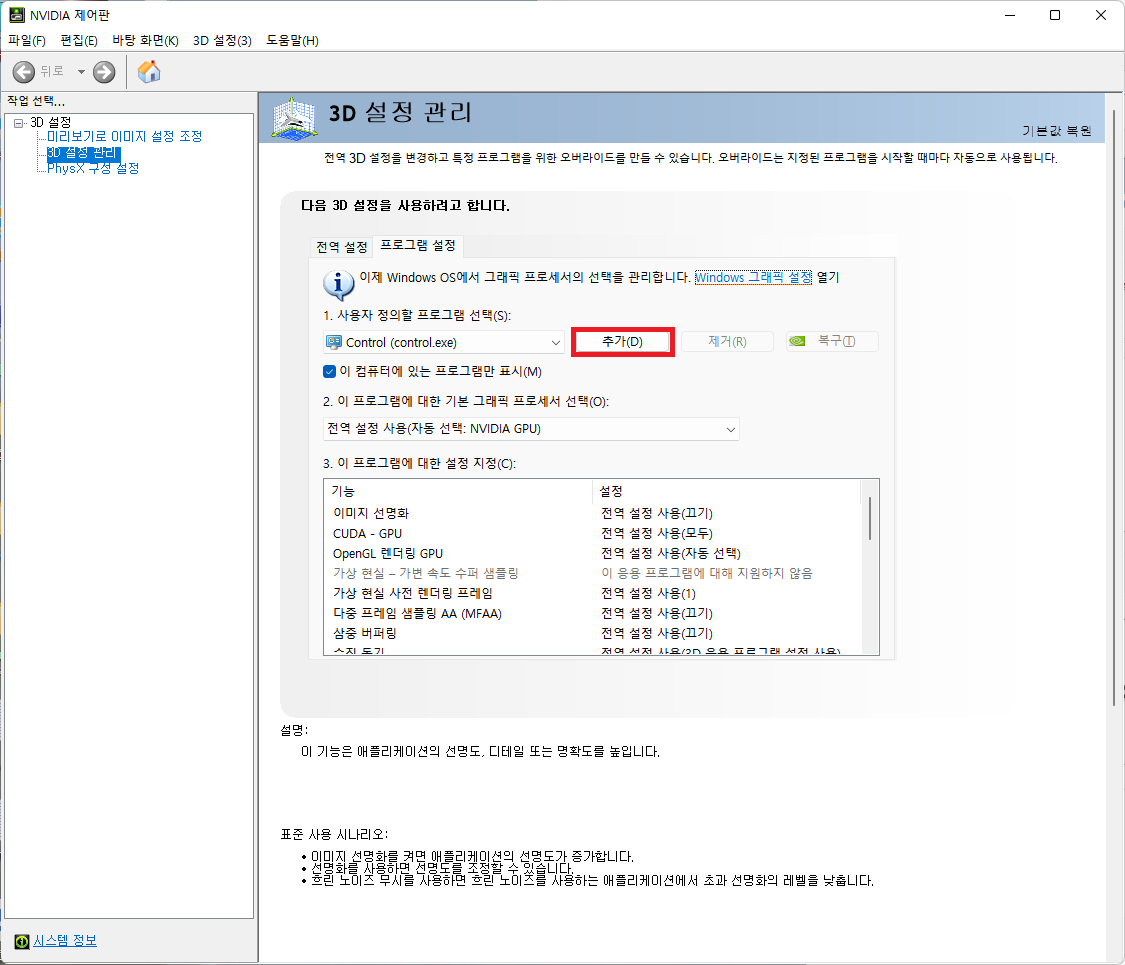
Task: Open the Control (control.exe) program dropdown
Action: pos(443,343)
